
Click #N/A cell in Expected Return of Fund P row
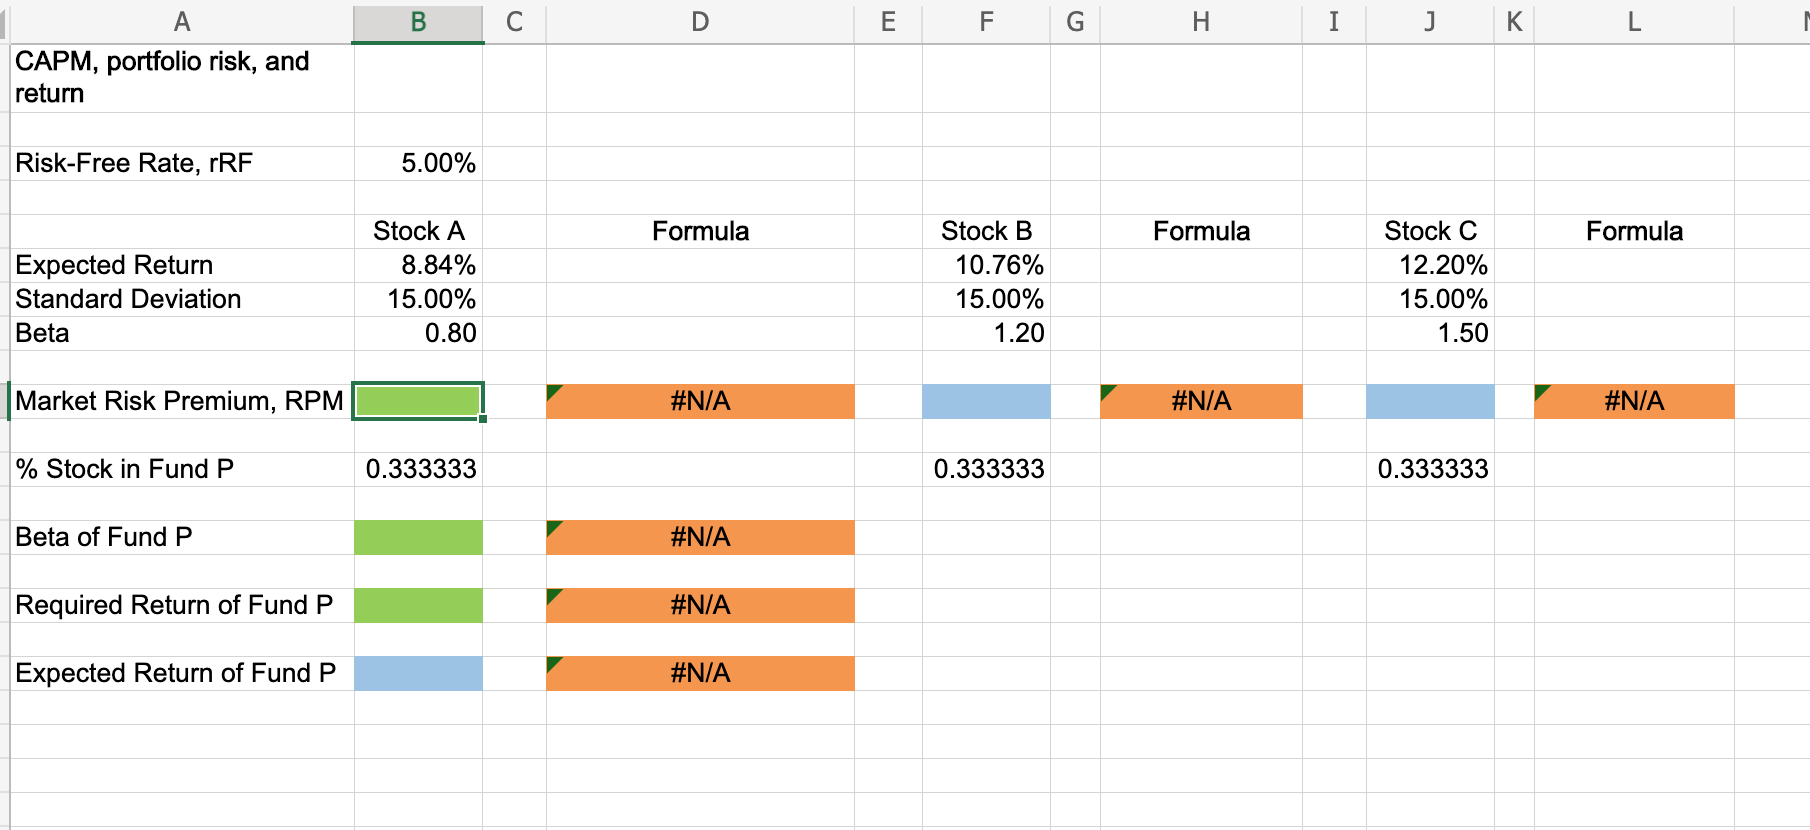point(700,673)
